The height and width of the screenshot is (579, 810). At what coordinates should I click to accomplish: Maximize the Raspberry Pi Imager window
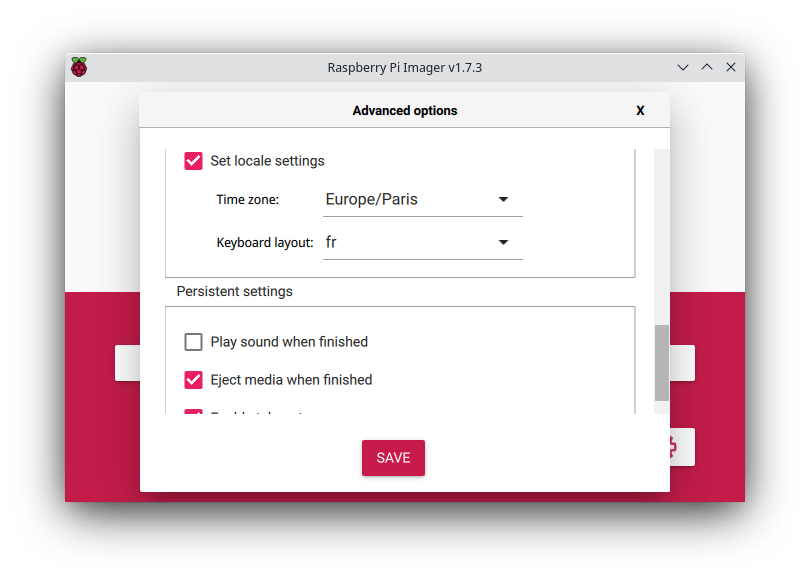[x=707, y=67]
